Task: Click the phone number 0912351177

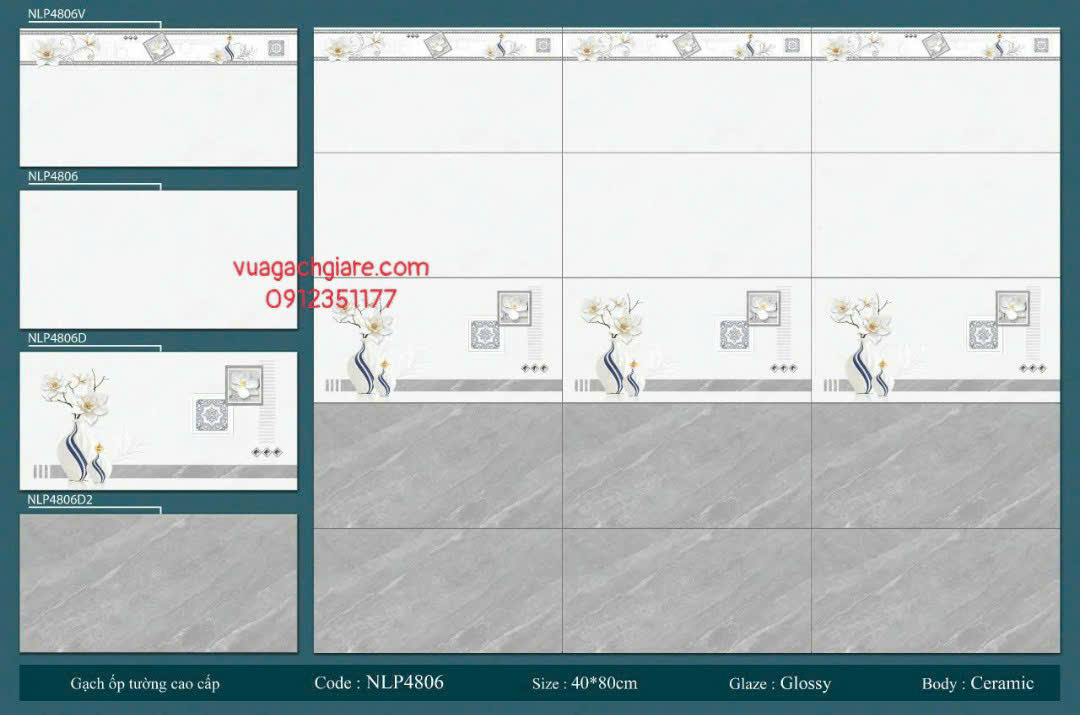Action: (x=330, y=299)
